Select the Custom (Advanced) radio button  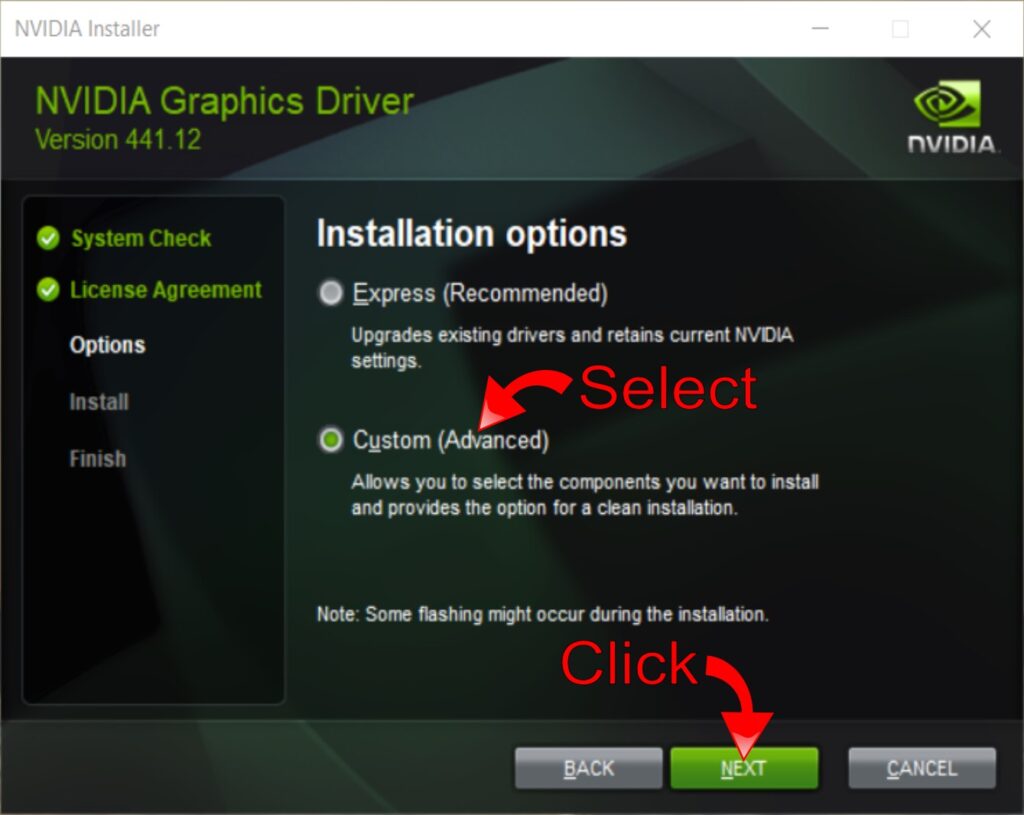330,440
